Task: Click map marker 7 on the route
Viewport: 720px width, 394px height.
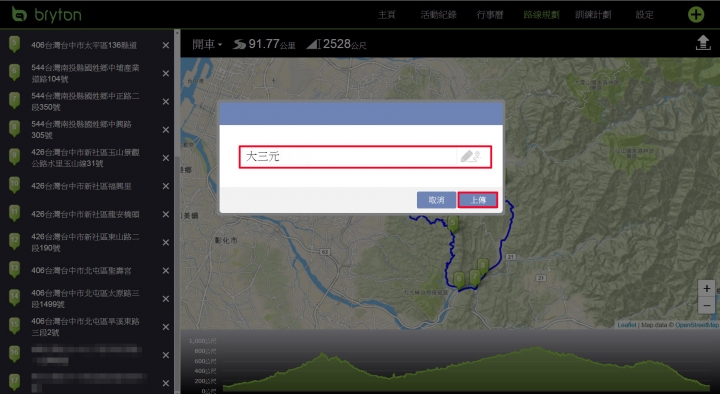Action: coord(474,277)
